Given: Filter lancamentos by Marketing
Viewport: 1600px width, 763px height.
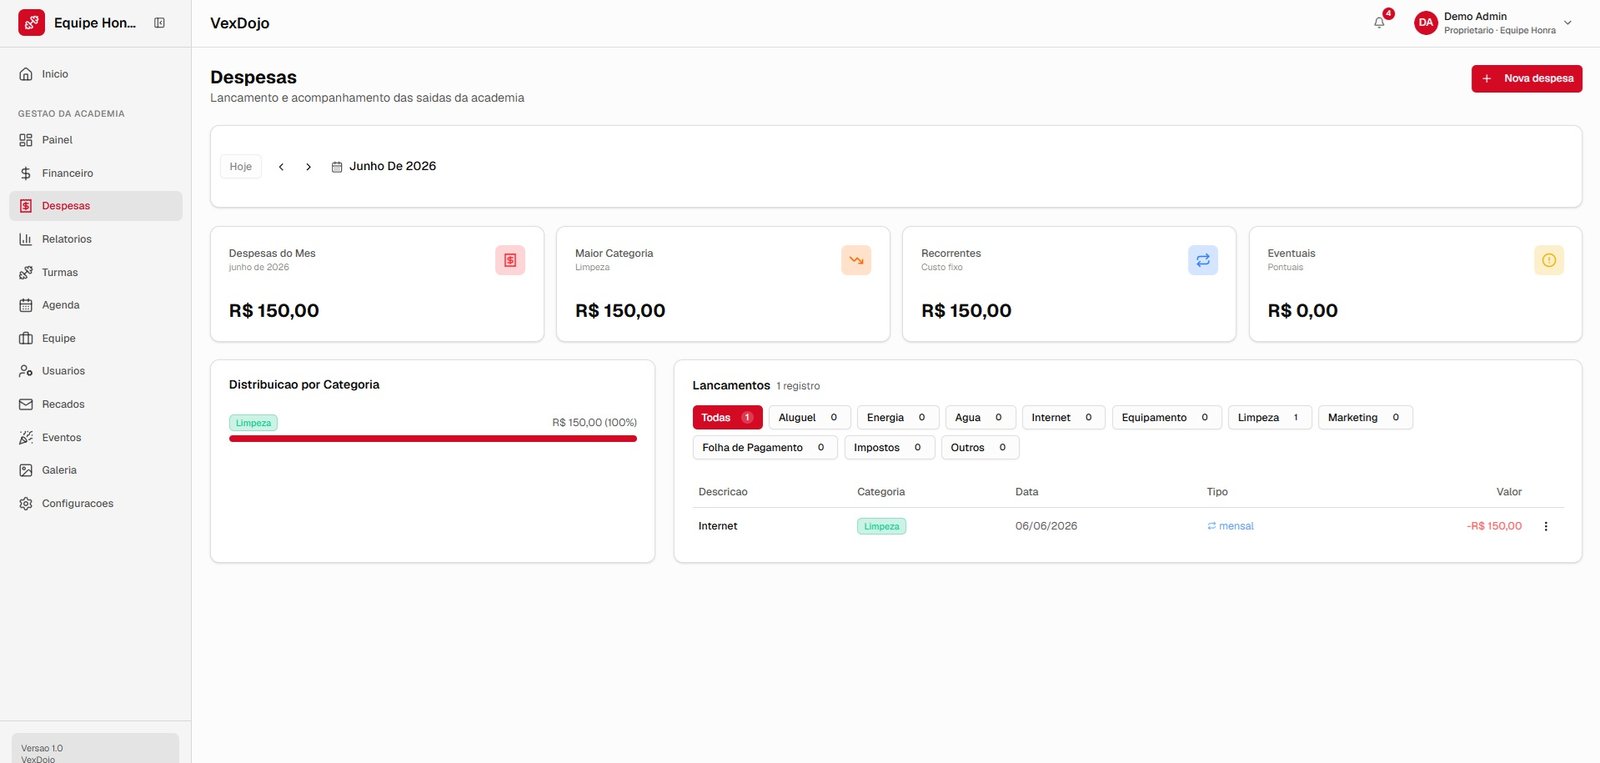Looking at the screenshot, I should pos(1365,417).
